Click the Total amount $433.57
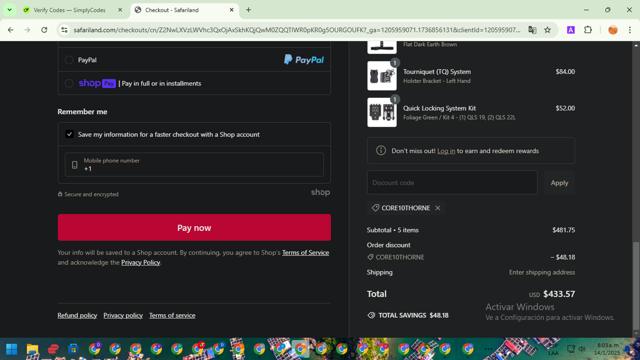This screenshot has height=360, width=640. (x=559, y=294)
